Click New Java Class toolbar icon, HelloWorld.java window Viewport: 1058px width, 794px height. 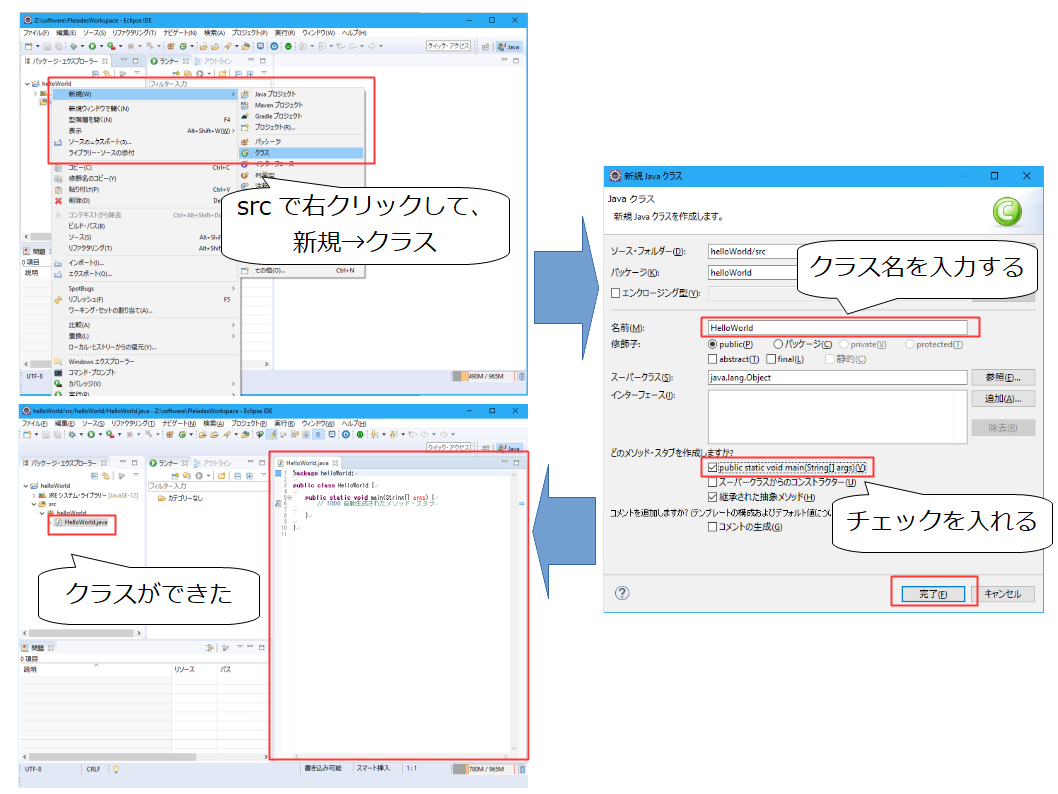coord(182,434)
